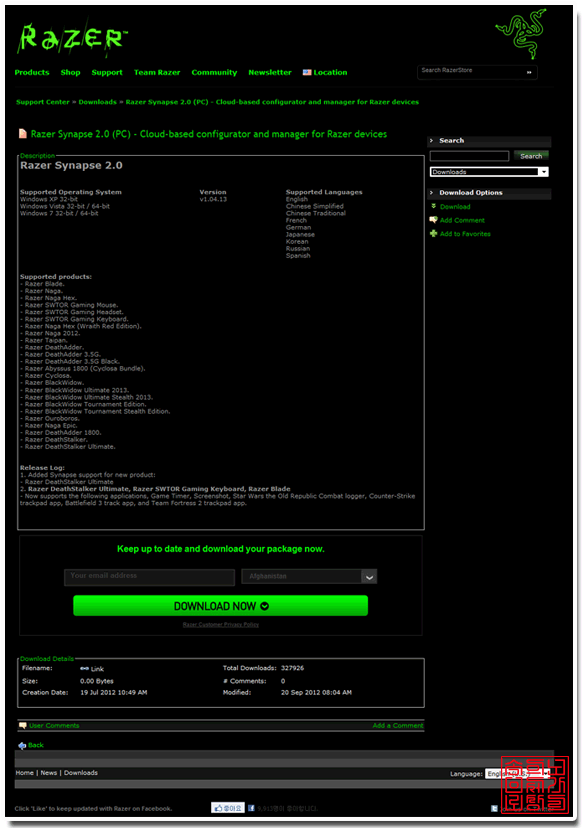Image resolution: width=582 pixels, height=828 pixels.
Task: Open the Team Razer menu
Action: [x=157, y=72]
